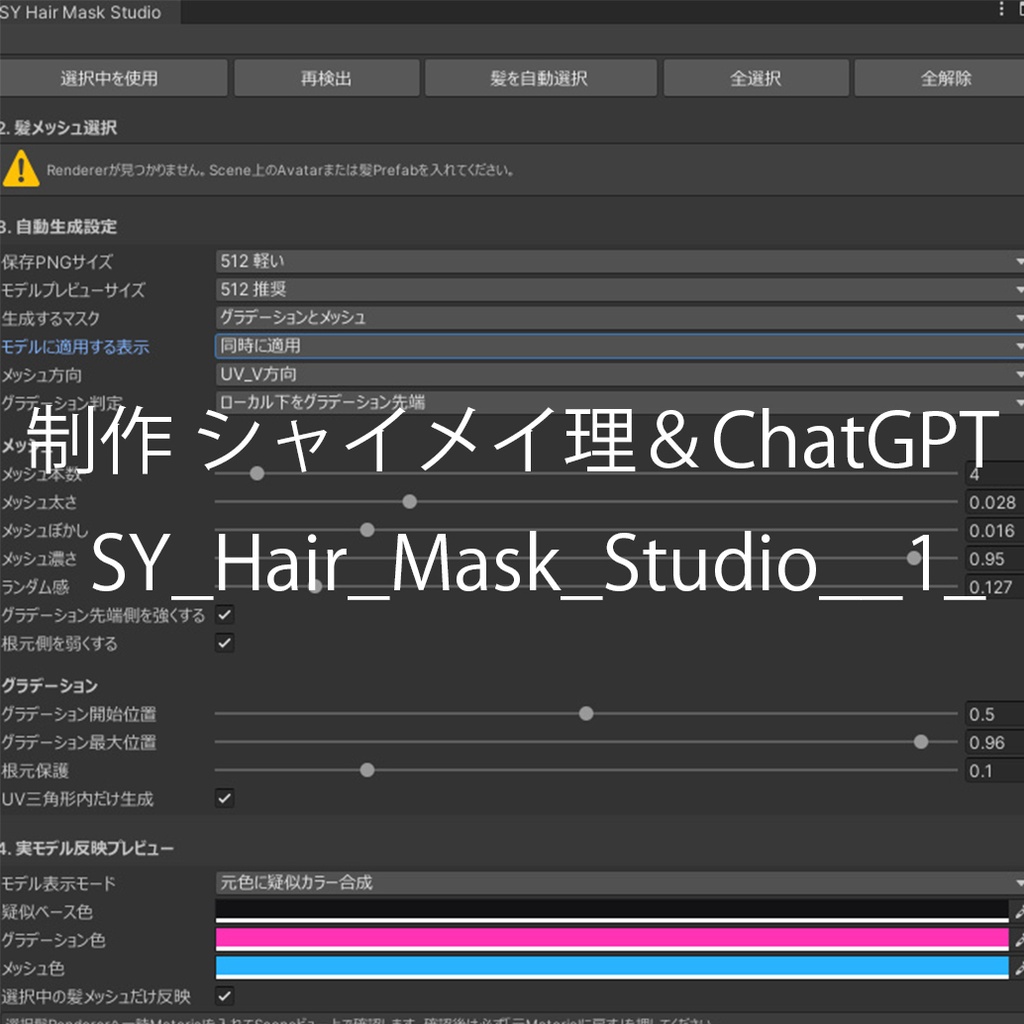Viewport: 1024px width, 1024px height.
Task: Open the 疑似ベース色 black color swatch
Action: (612, 911)
